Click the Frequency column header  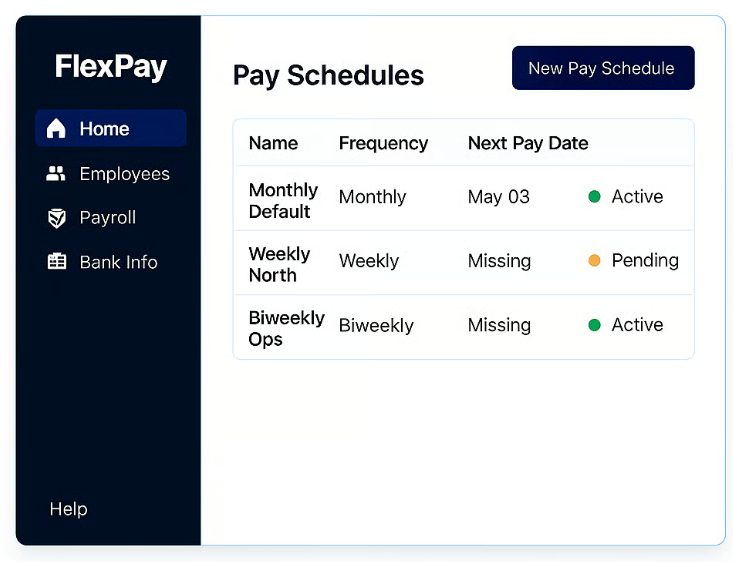pyautogui.click(x=383, y=143)
